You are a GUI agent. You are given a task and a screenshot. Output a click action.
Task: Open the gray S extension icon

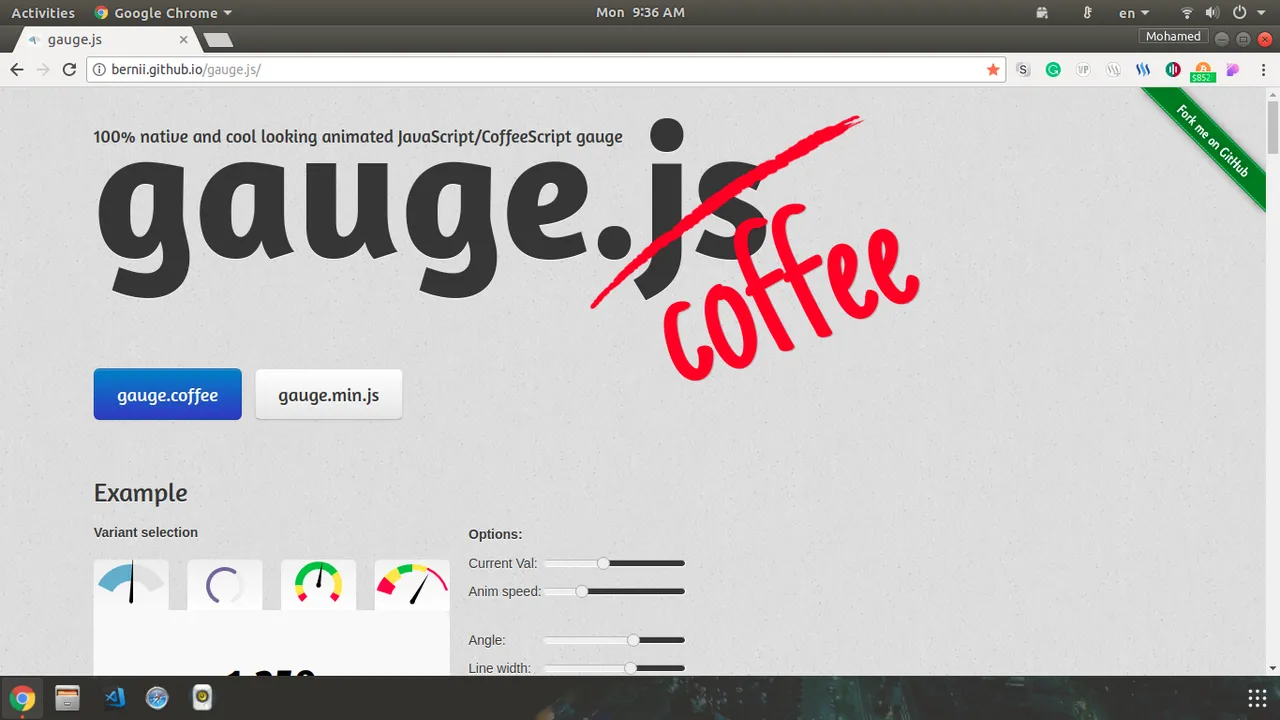coord(1023,70)
